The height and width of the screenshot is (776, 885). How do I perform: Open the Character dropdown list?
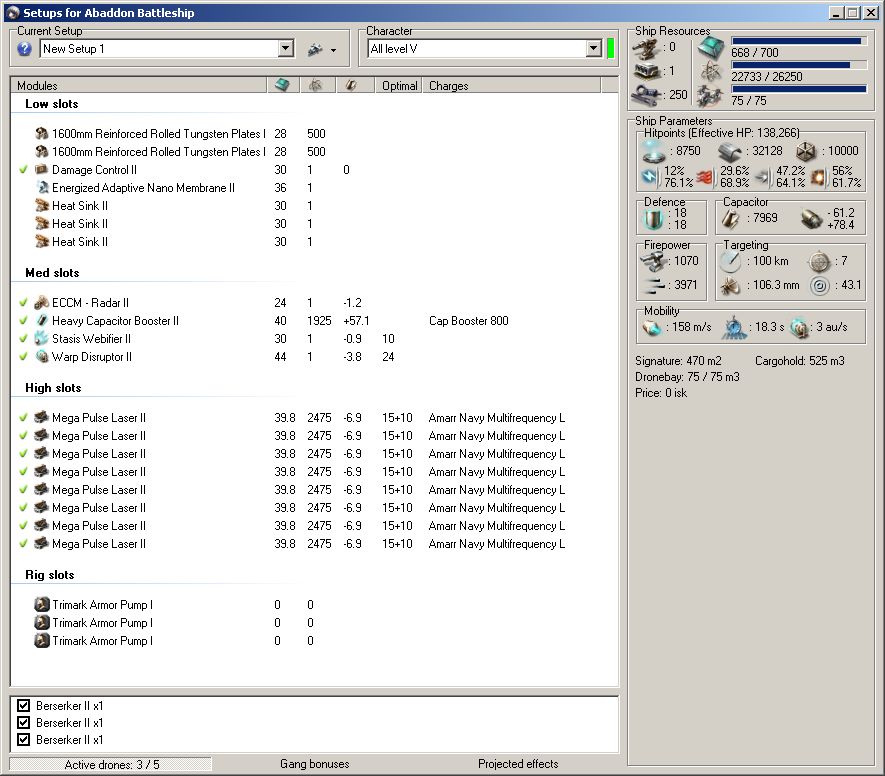tap(593, 49)
